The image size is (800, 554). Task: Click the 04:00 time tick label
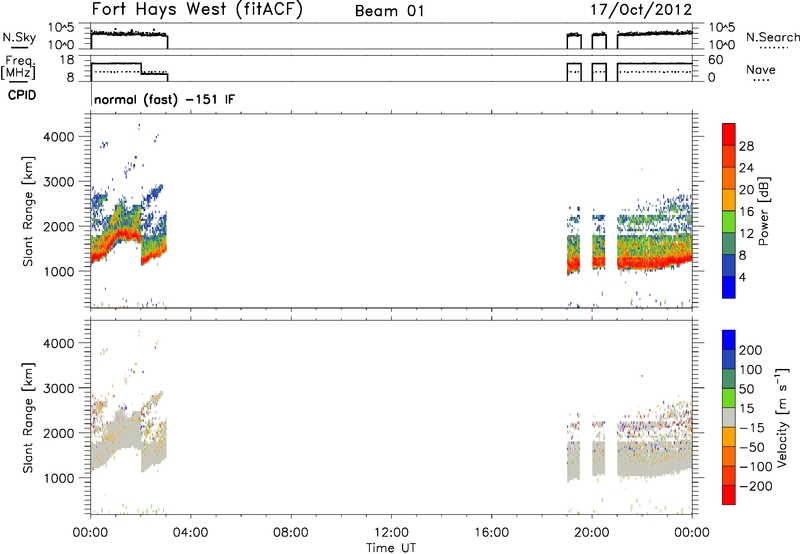coord(190,533)
